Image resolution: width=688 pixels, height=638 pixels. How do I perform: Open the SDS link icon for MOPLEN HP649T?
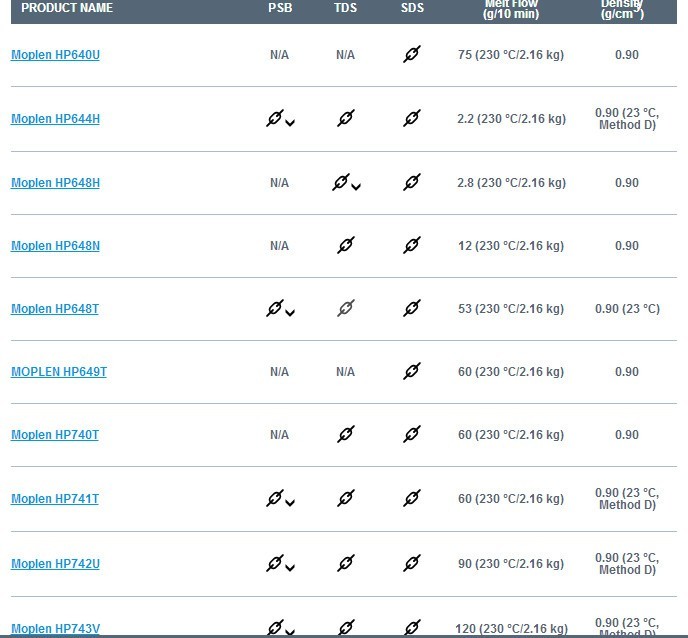tap(412, 371)
